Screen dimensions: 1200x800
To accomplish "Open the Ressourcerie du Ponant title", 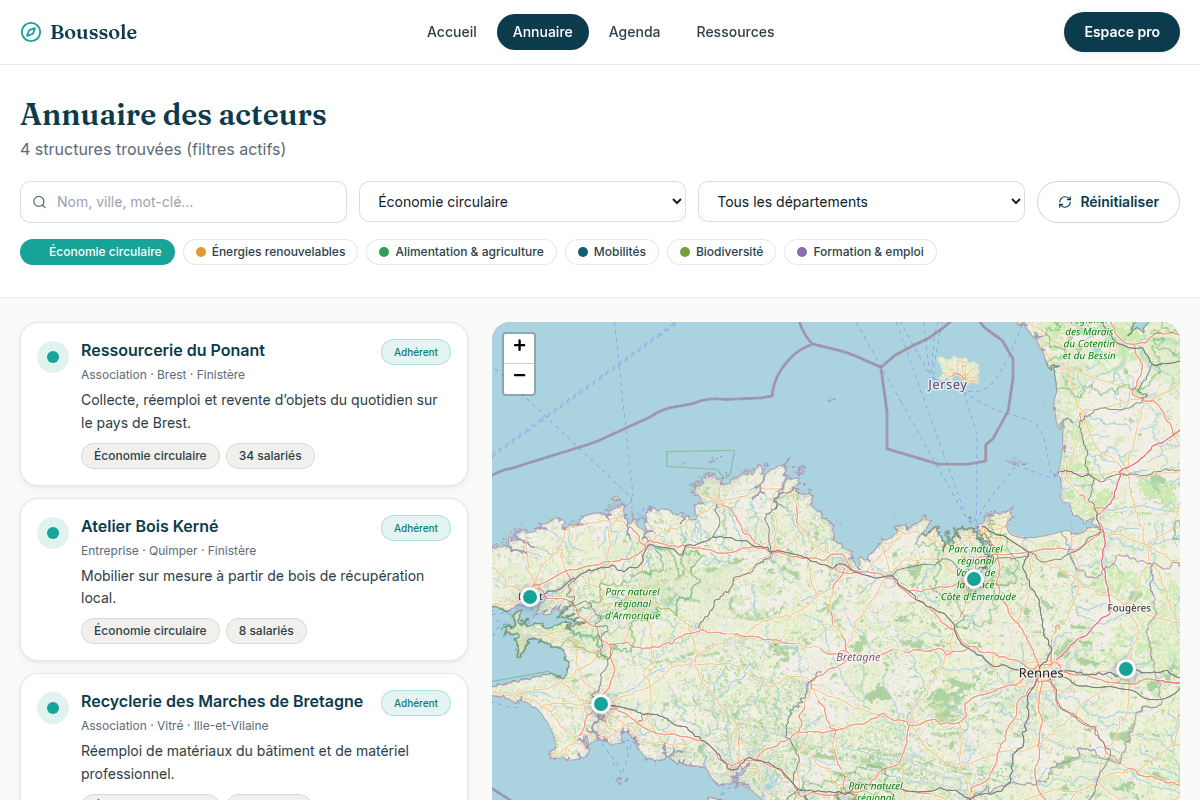I will (x=173, y=351).
